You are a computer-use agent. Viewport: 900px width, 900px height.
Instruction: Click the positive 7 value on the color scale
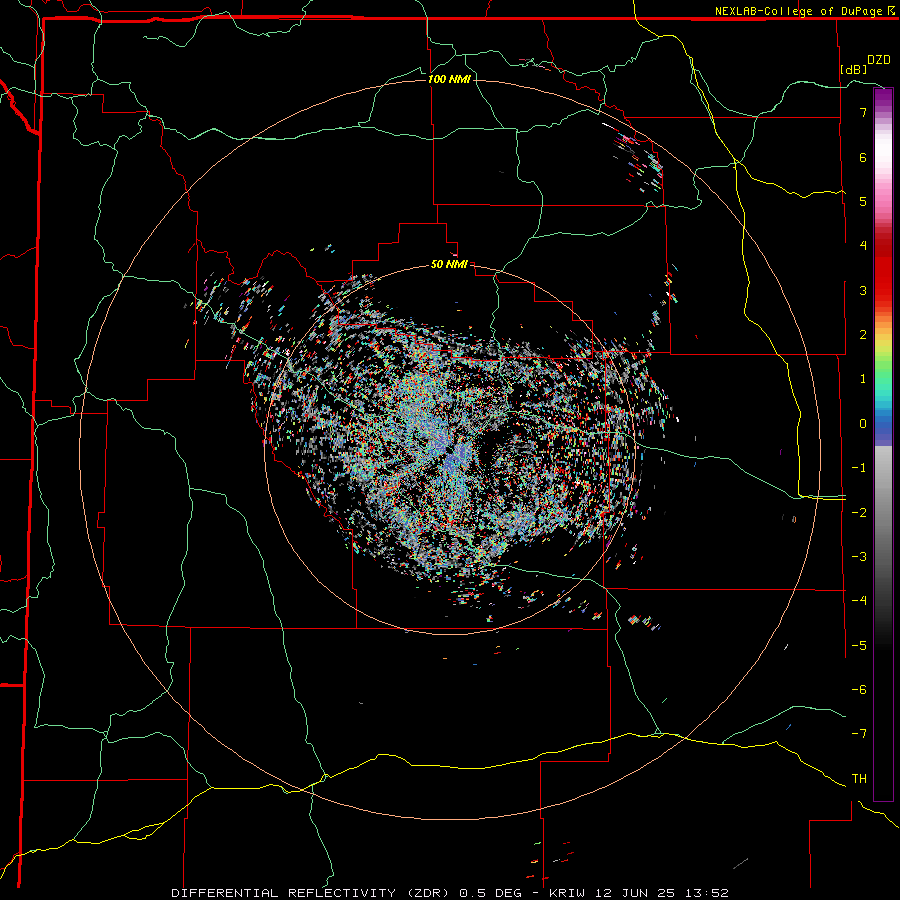863,112
